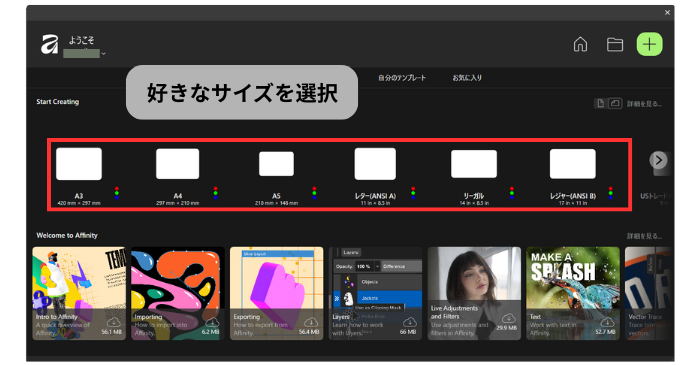Download the Layers tutorial via cloud icon

coord(410,321)
